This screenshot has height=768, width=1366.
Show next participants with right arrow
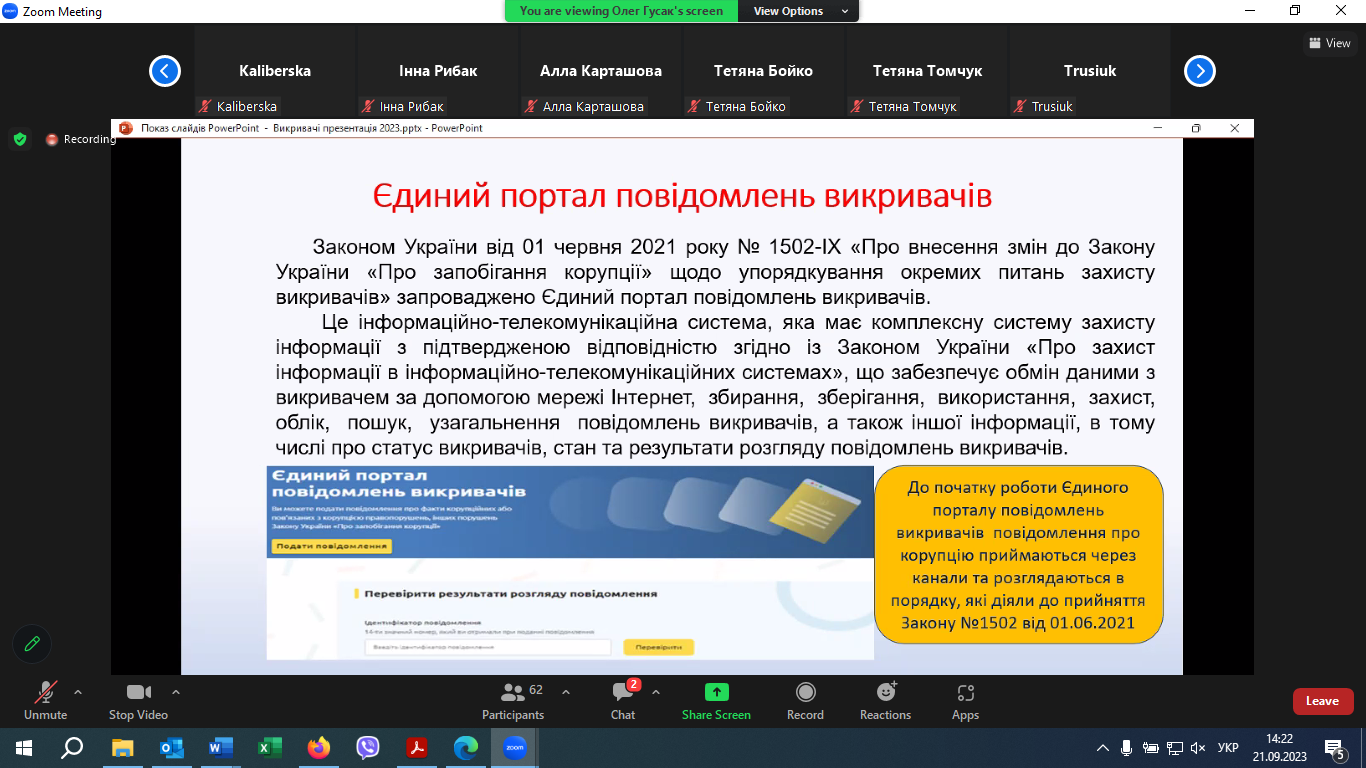(1200, 71)
